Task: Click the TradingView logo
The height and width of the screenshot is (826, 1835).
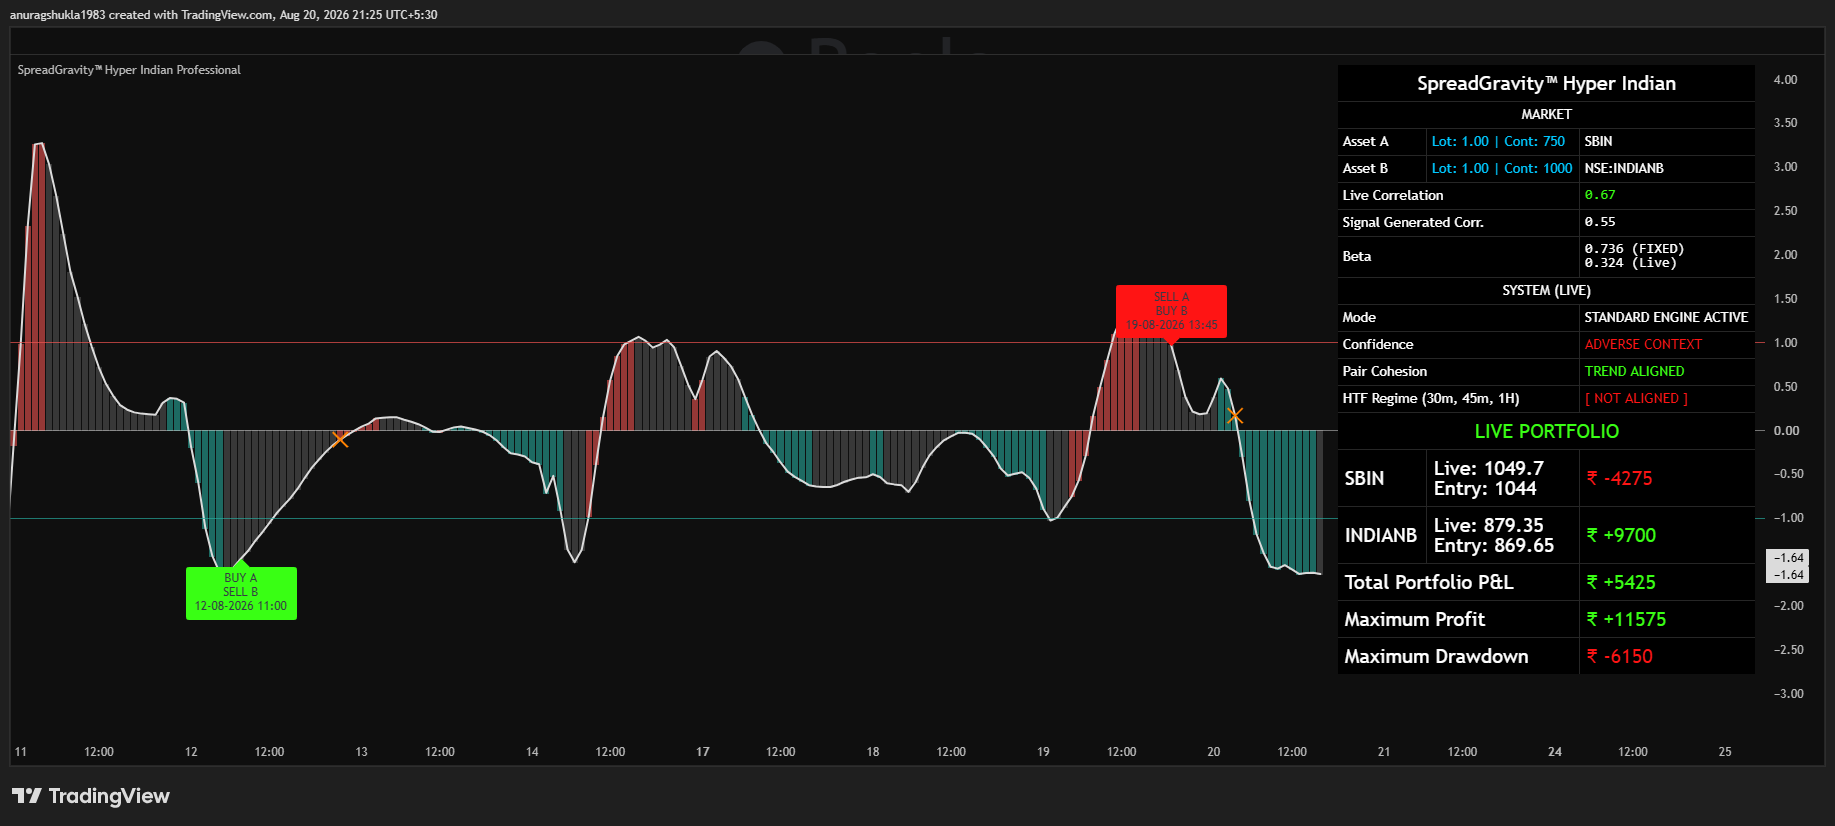Action: 90,796
